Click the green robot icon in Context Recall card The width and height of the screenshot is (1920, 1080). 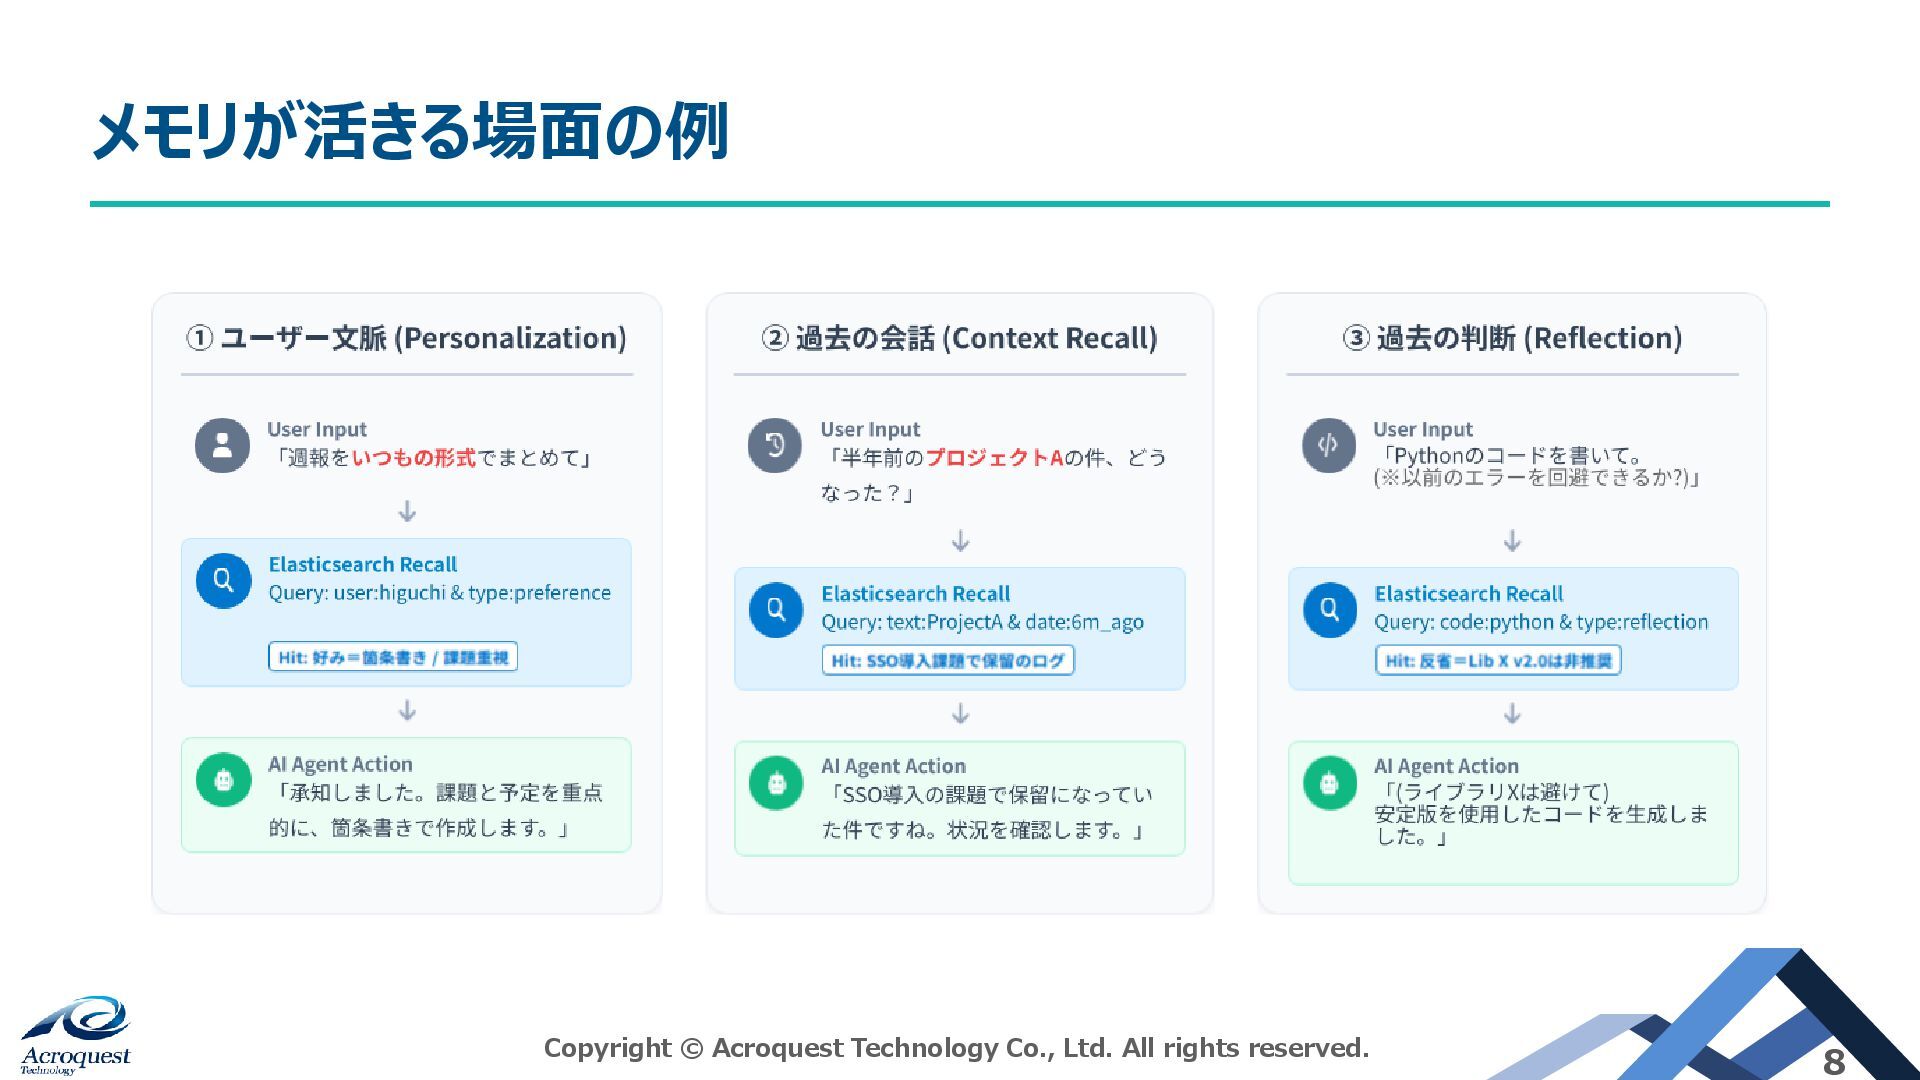coord(776,783)
